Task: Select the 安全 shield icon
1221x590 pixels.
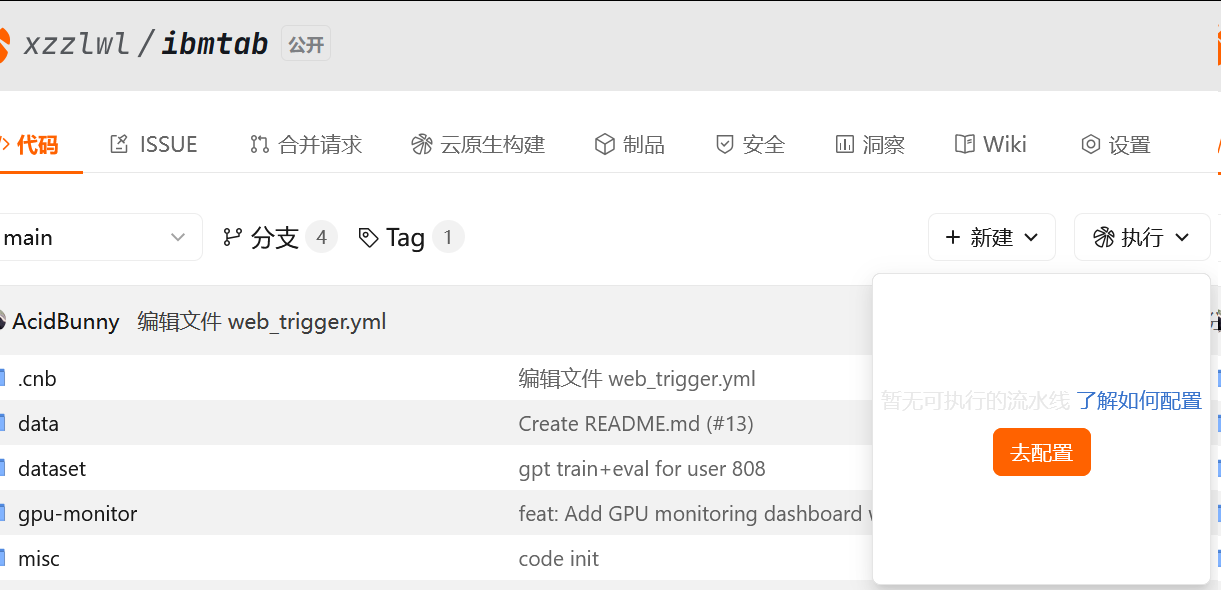Action: coord(724,144)
